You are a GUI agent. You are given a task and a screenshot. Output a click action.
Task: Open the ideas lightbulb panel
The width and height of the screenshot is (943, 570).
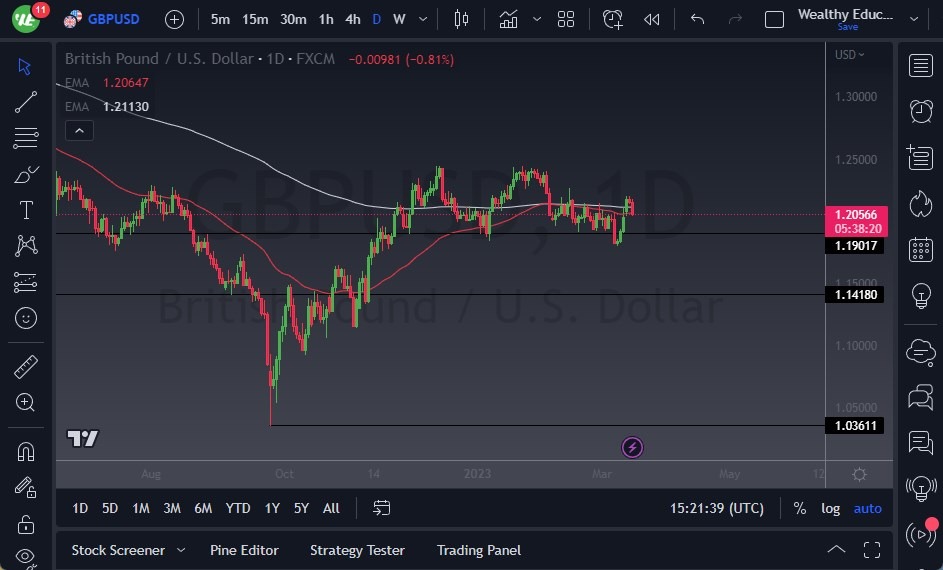[x=920, y=296]
